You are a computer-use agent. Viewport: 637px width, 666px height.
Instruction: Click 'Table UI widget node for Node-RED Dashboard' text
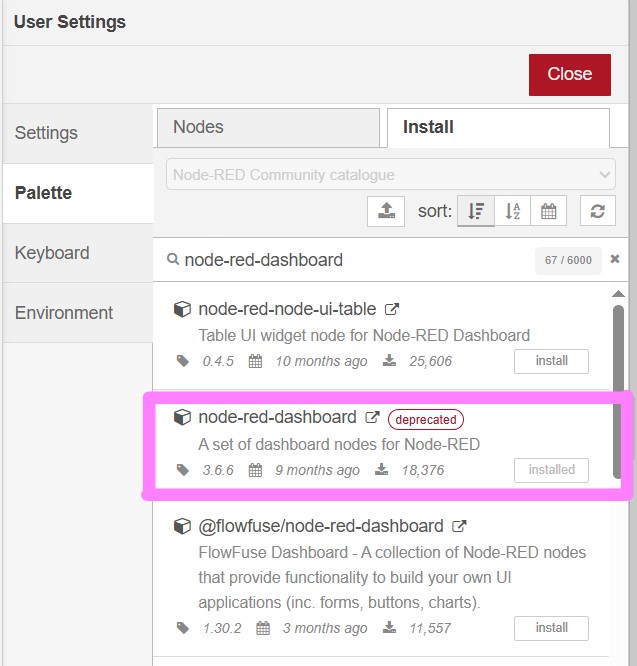tap(364, 336)
